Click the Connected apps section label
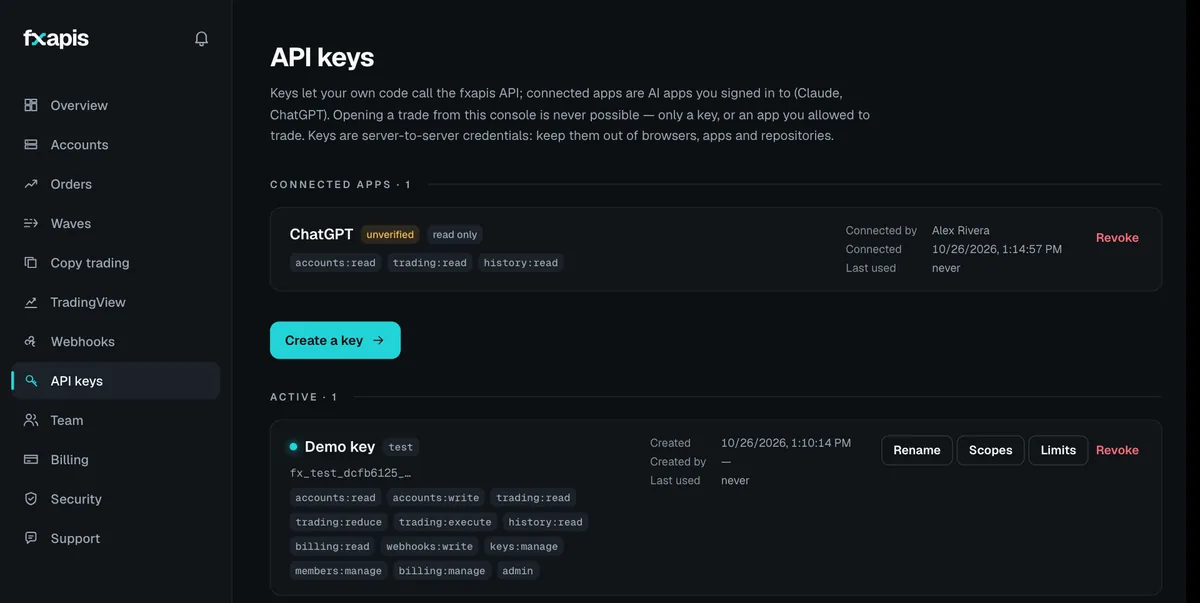The image size is (1200, 603). click(x=340, y=185)
